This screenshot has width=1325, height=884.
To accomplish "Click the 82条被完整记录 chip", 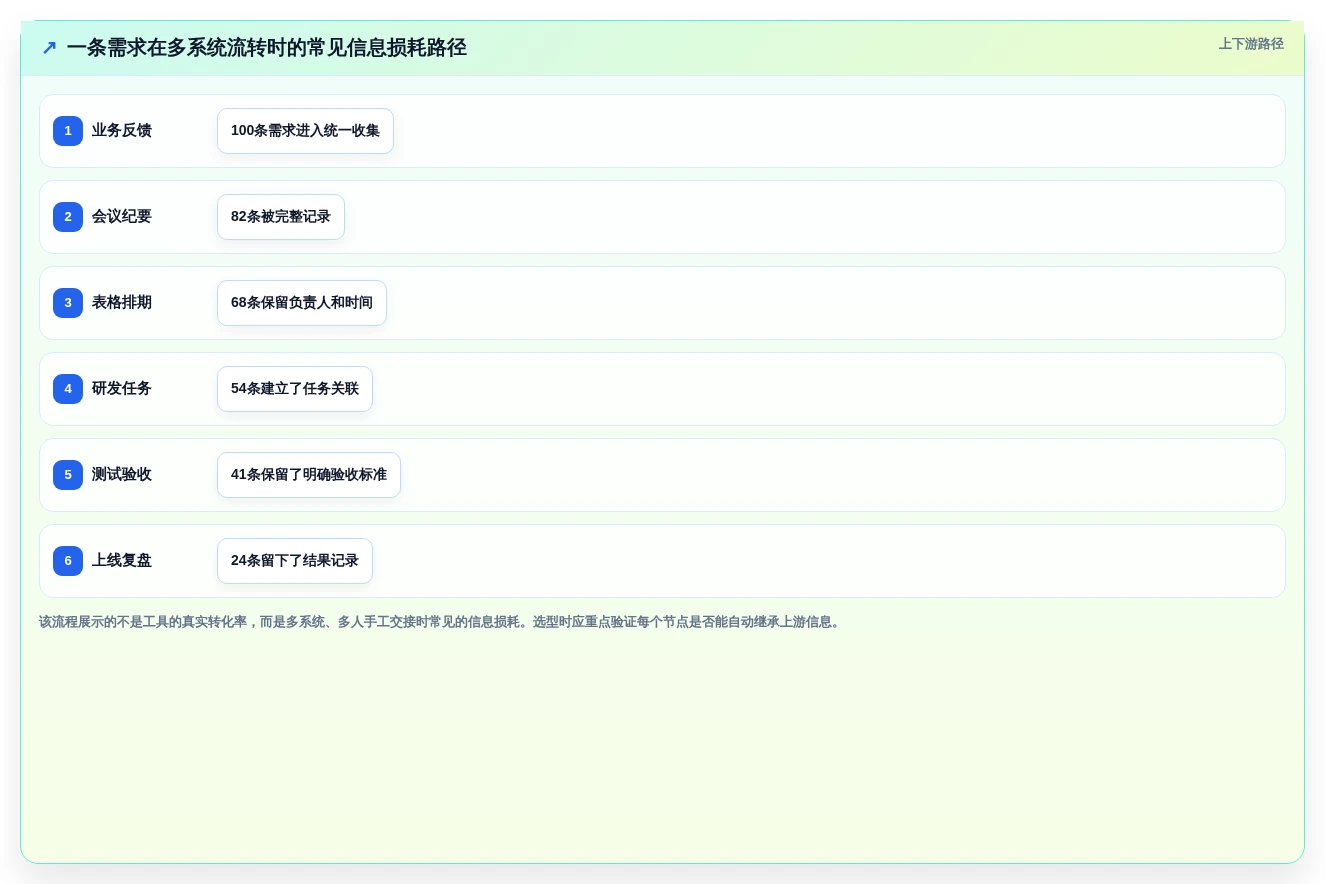I will (x=281, y=217).
